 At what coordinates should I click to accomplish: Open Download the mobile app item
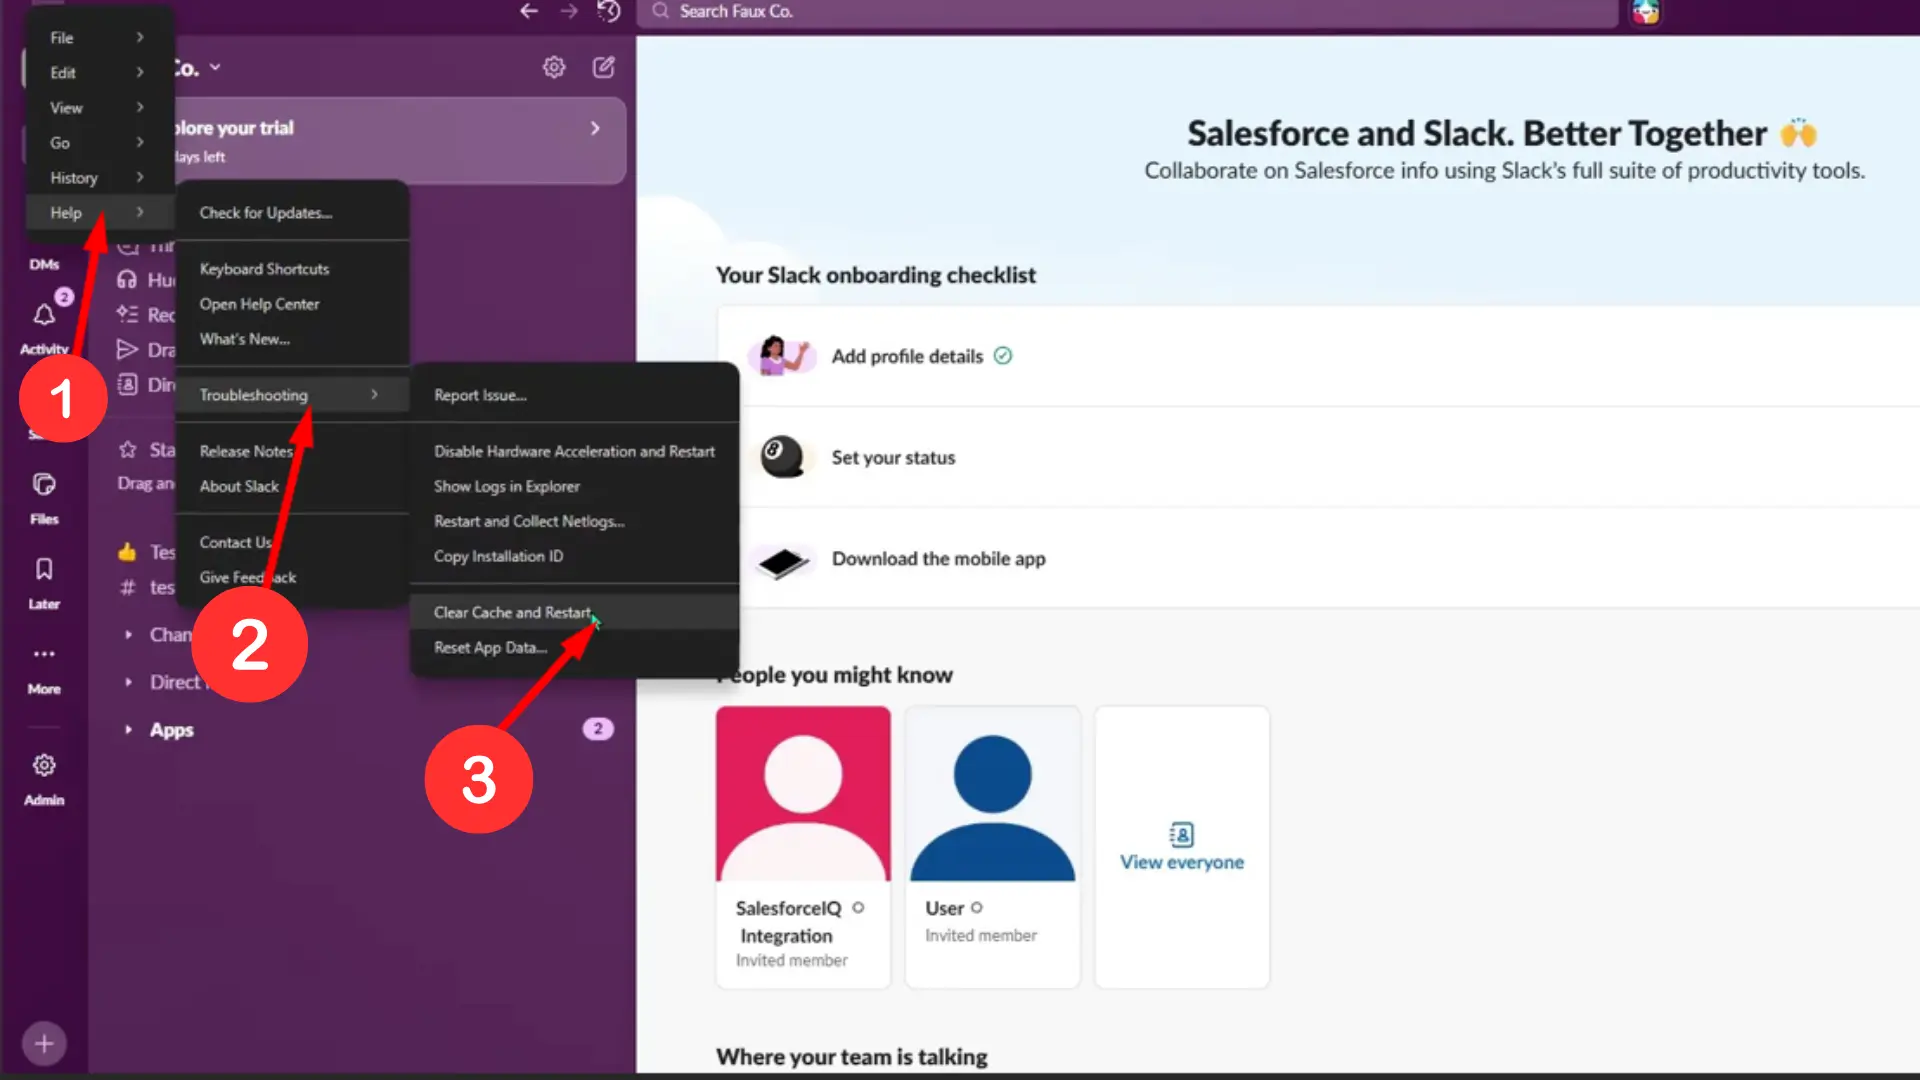(x=1318, y=557)
